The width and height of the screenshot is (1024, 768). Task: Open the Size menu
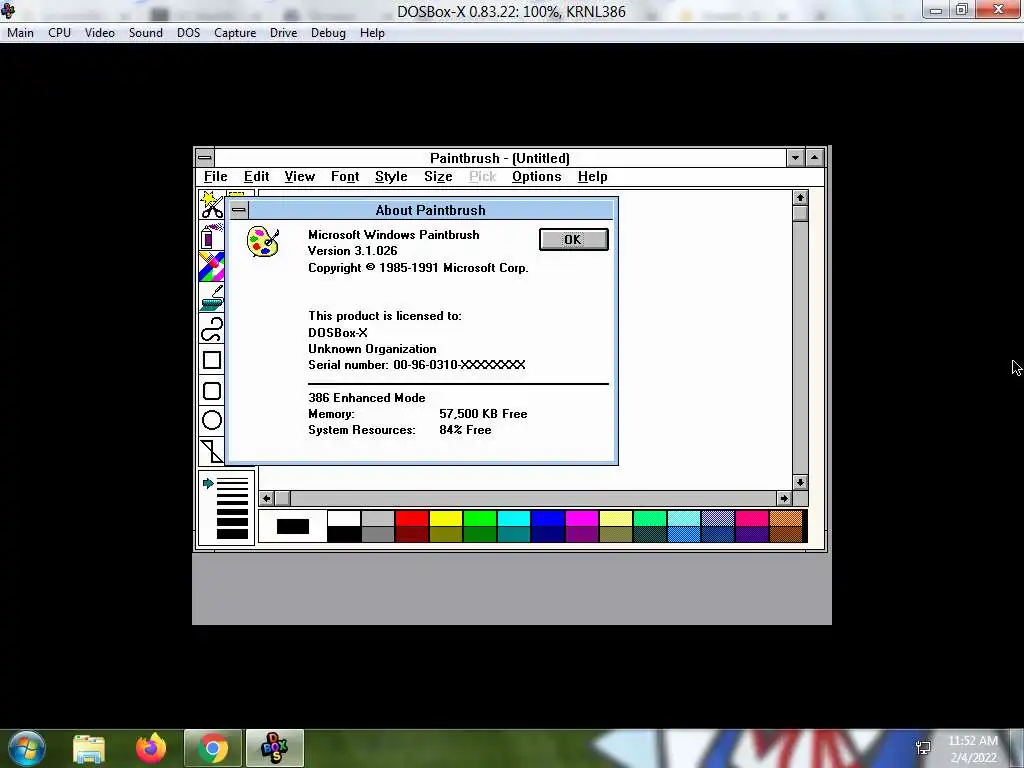pyautogui.click(x=438, y=176)
